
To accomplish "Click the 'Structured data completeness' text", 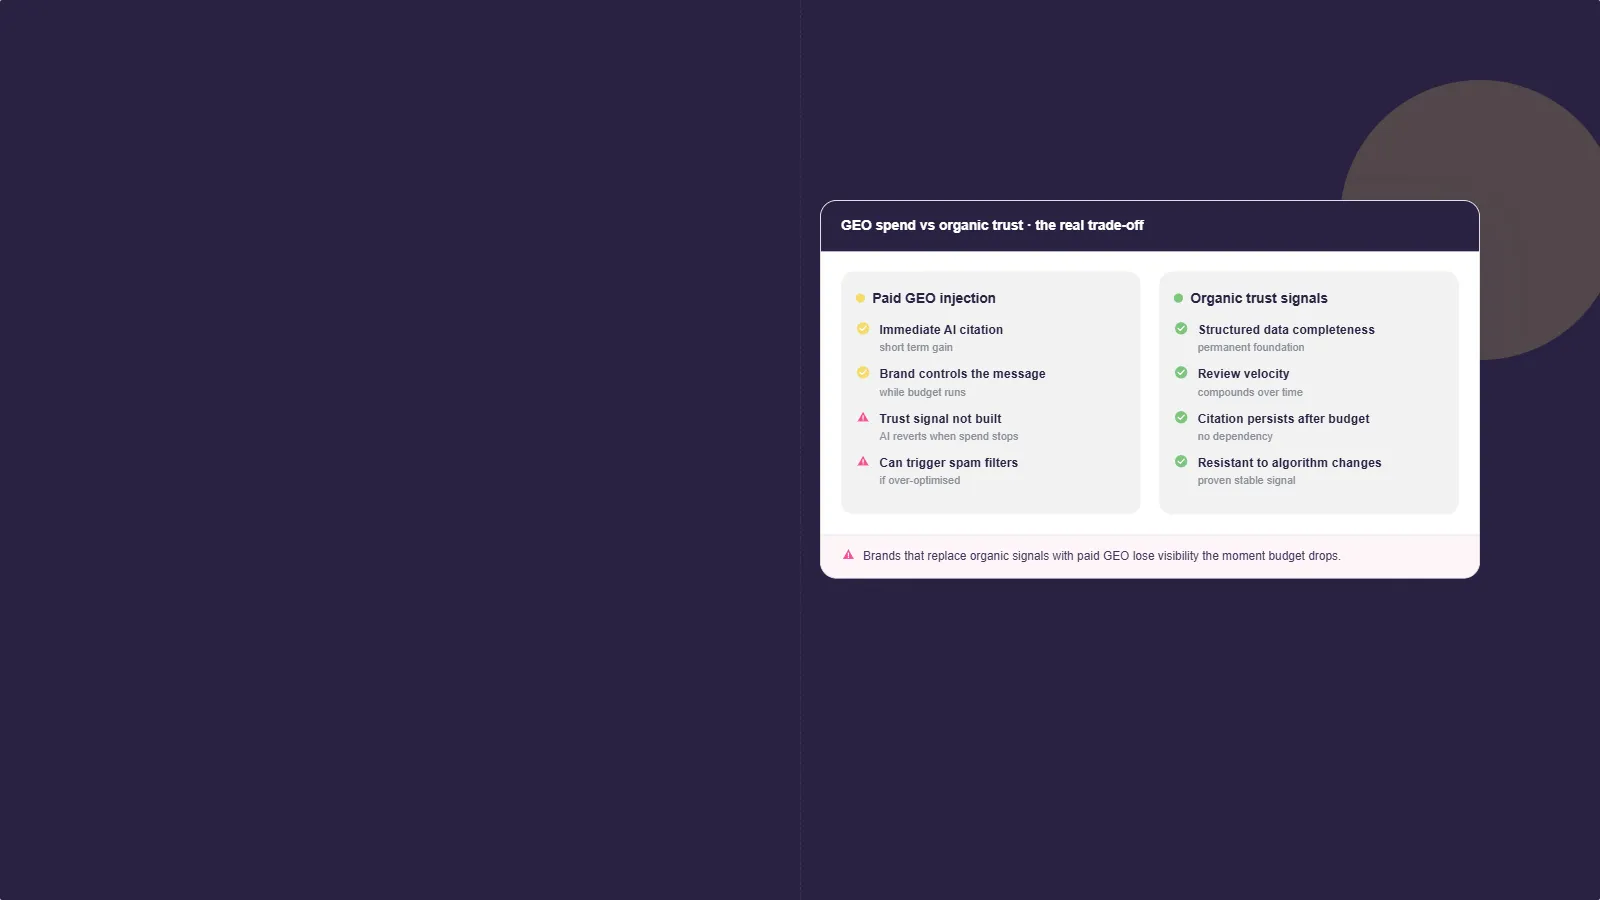I will click(x=1286, y=330).
